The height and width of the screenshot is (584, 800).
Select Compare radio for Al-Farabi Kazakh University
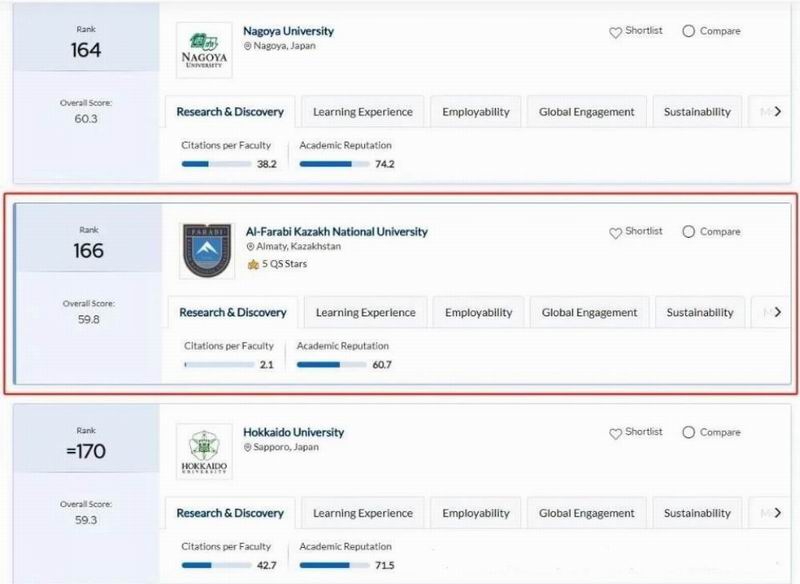tap(688, 232)
